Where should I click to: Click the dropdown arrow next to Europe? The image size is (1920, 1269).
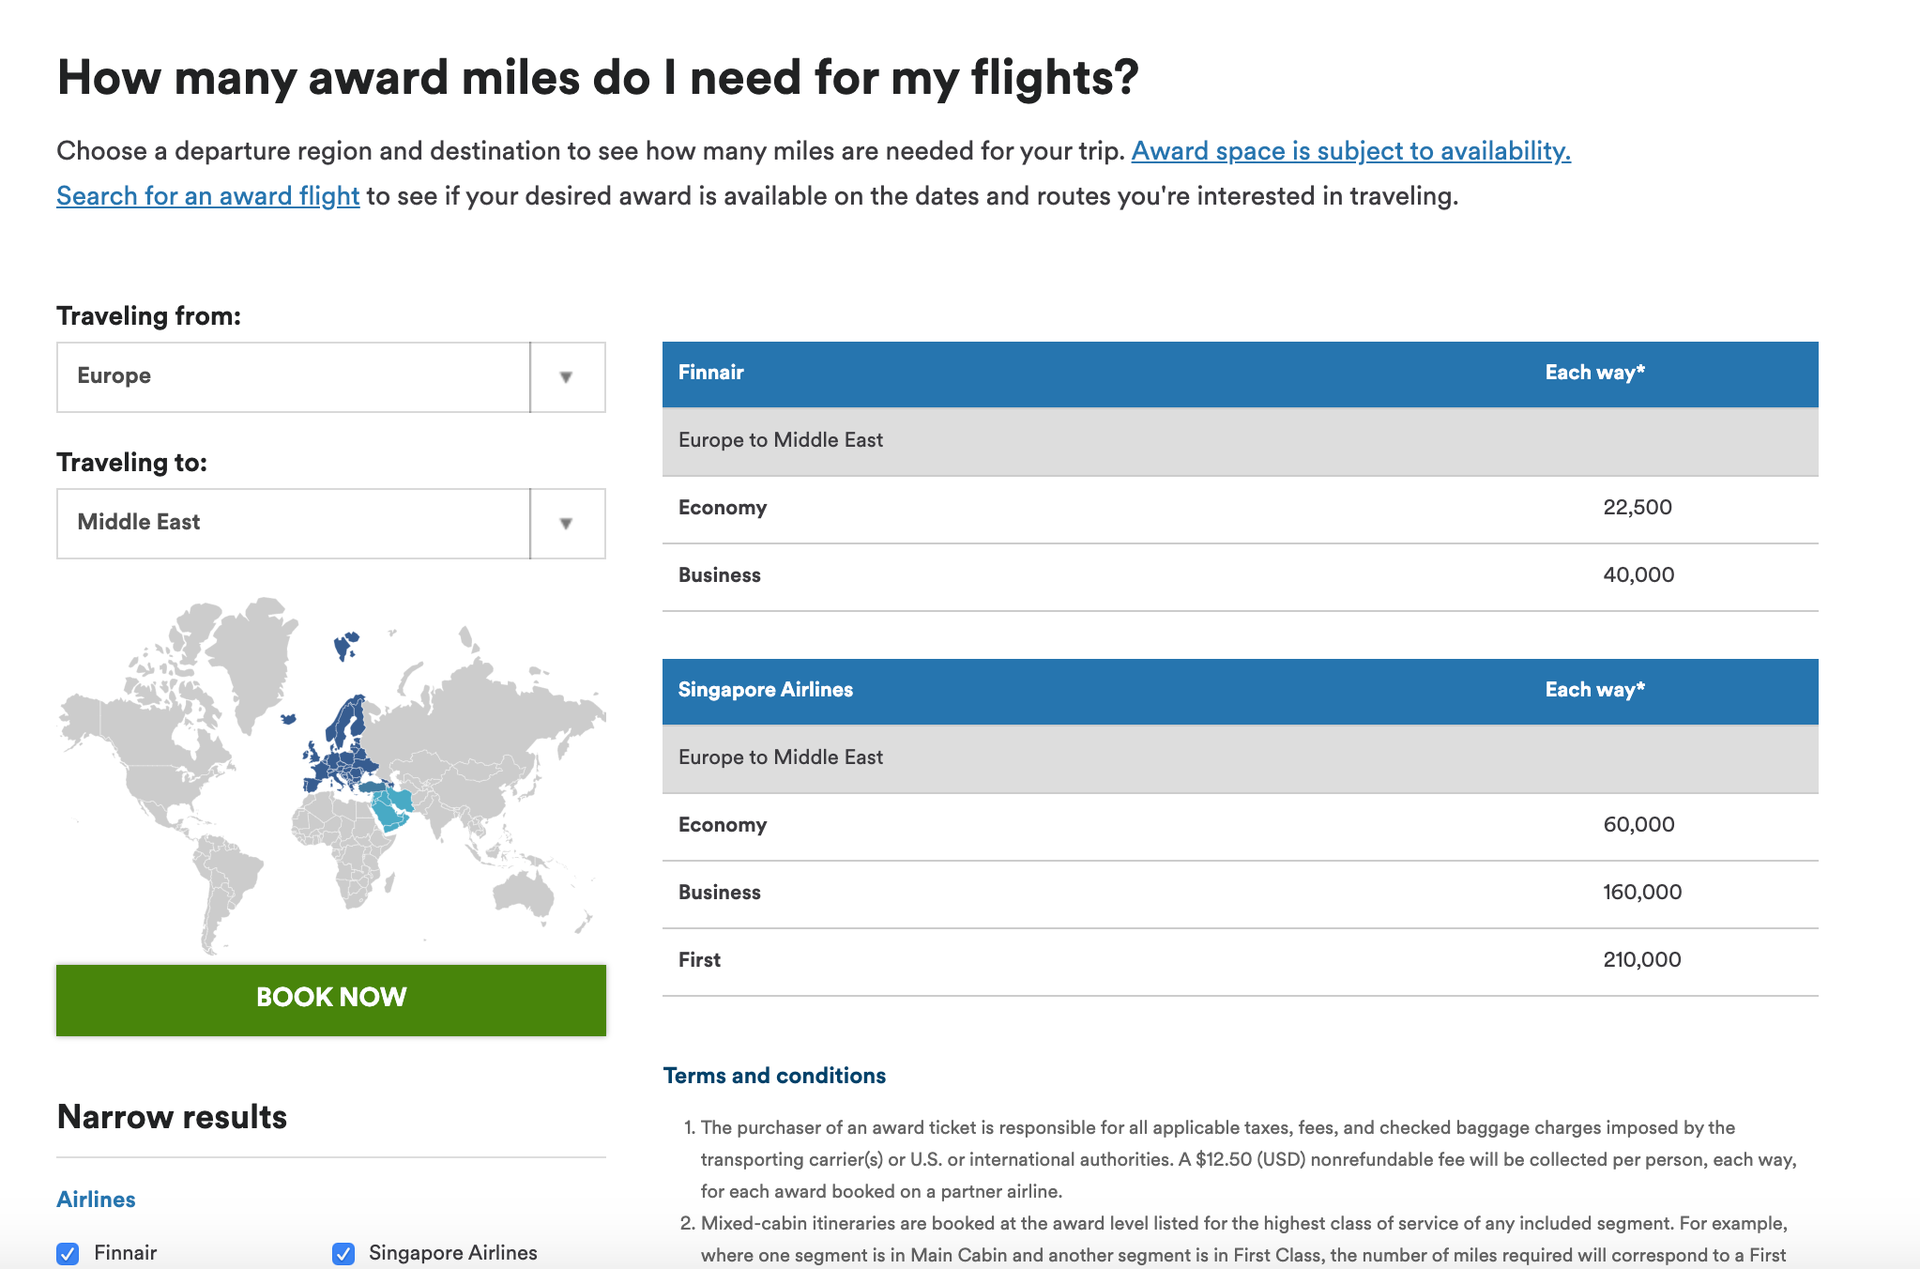pyautogui.click(x=567, y=377)
